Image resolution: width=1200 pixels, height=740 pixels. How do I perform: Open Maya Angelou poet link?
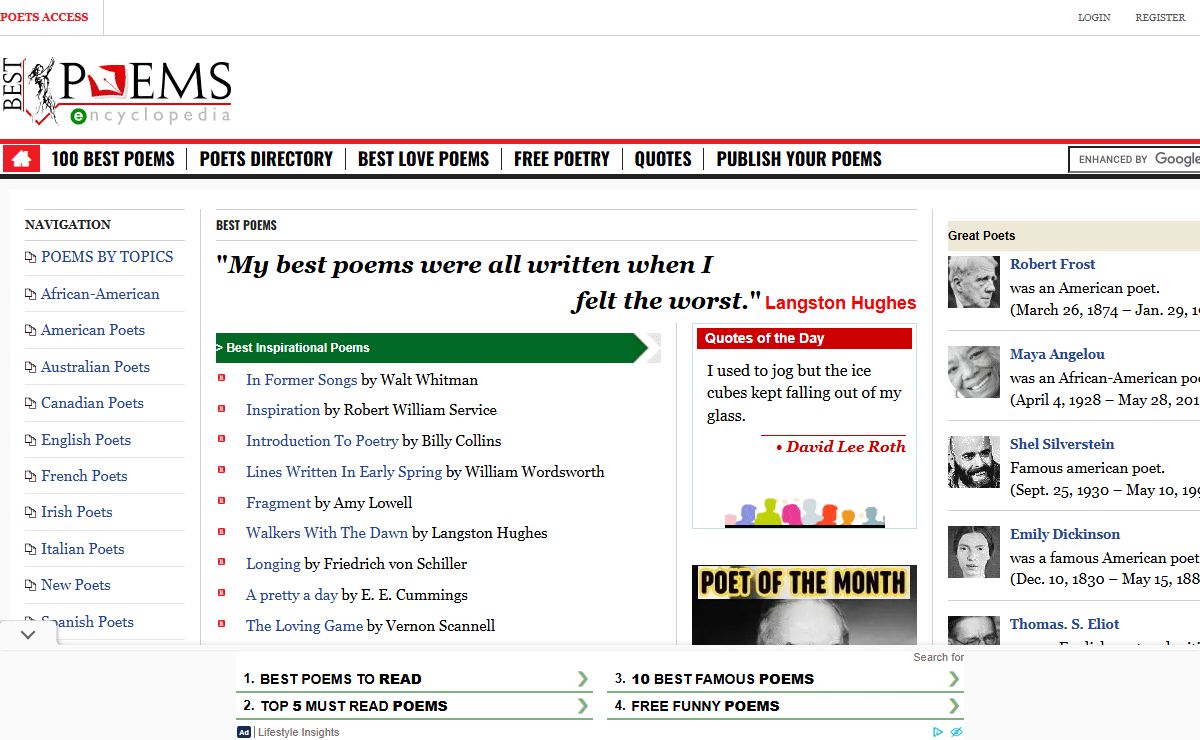pos(1057,354)
